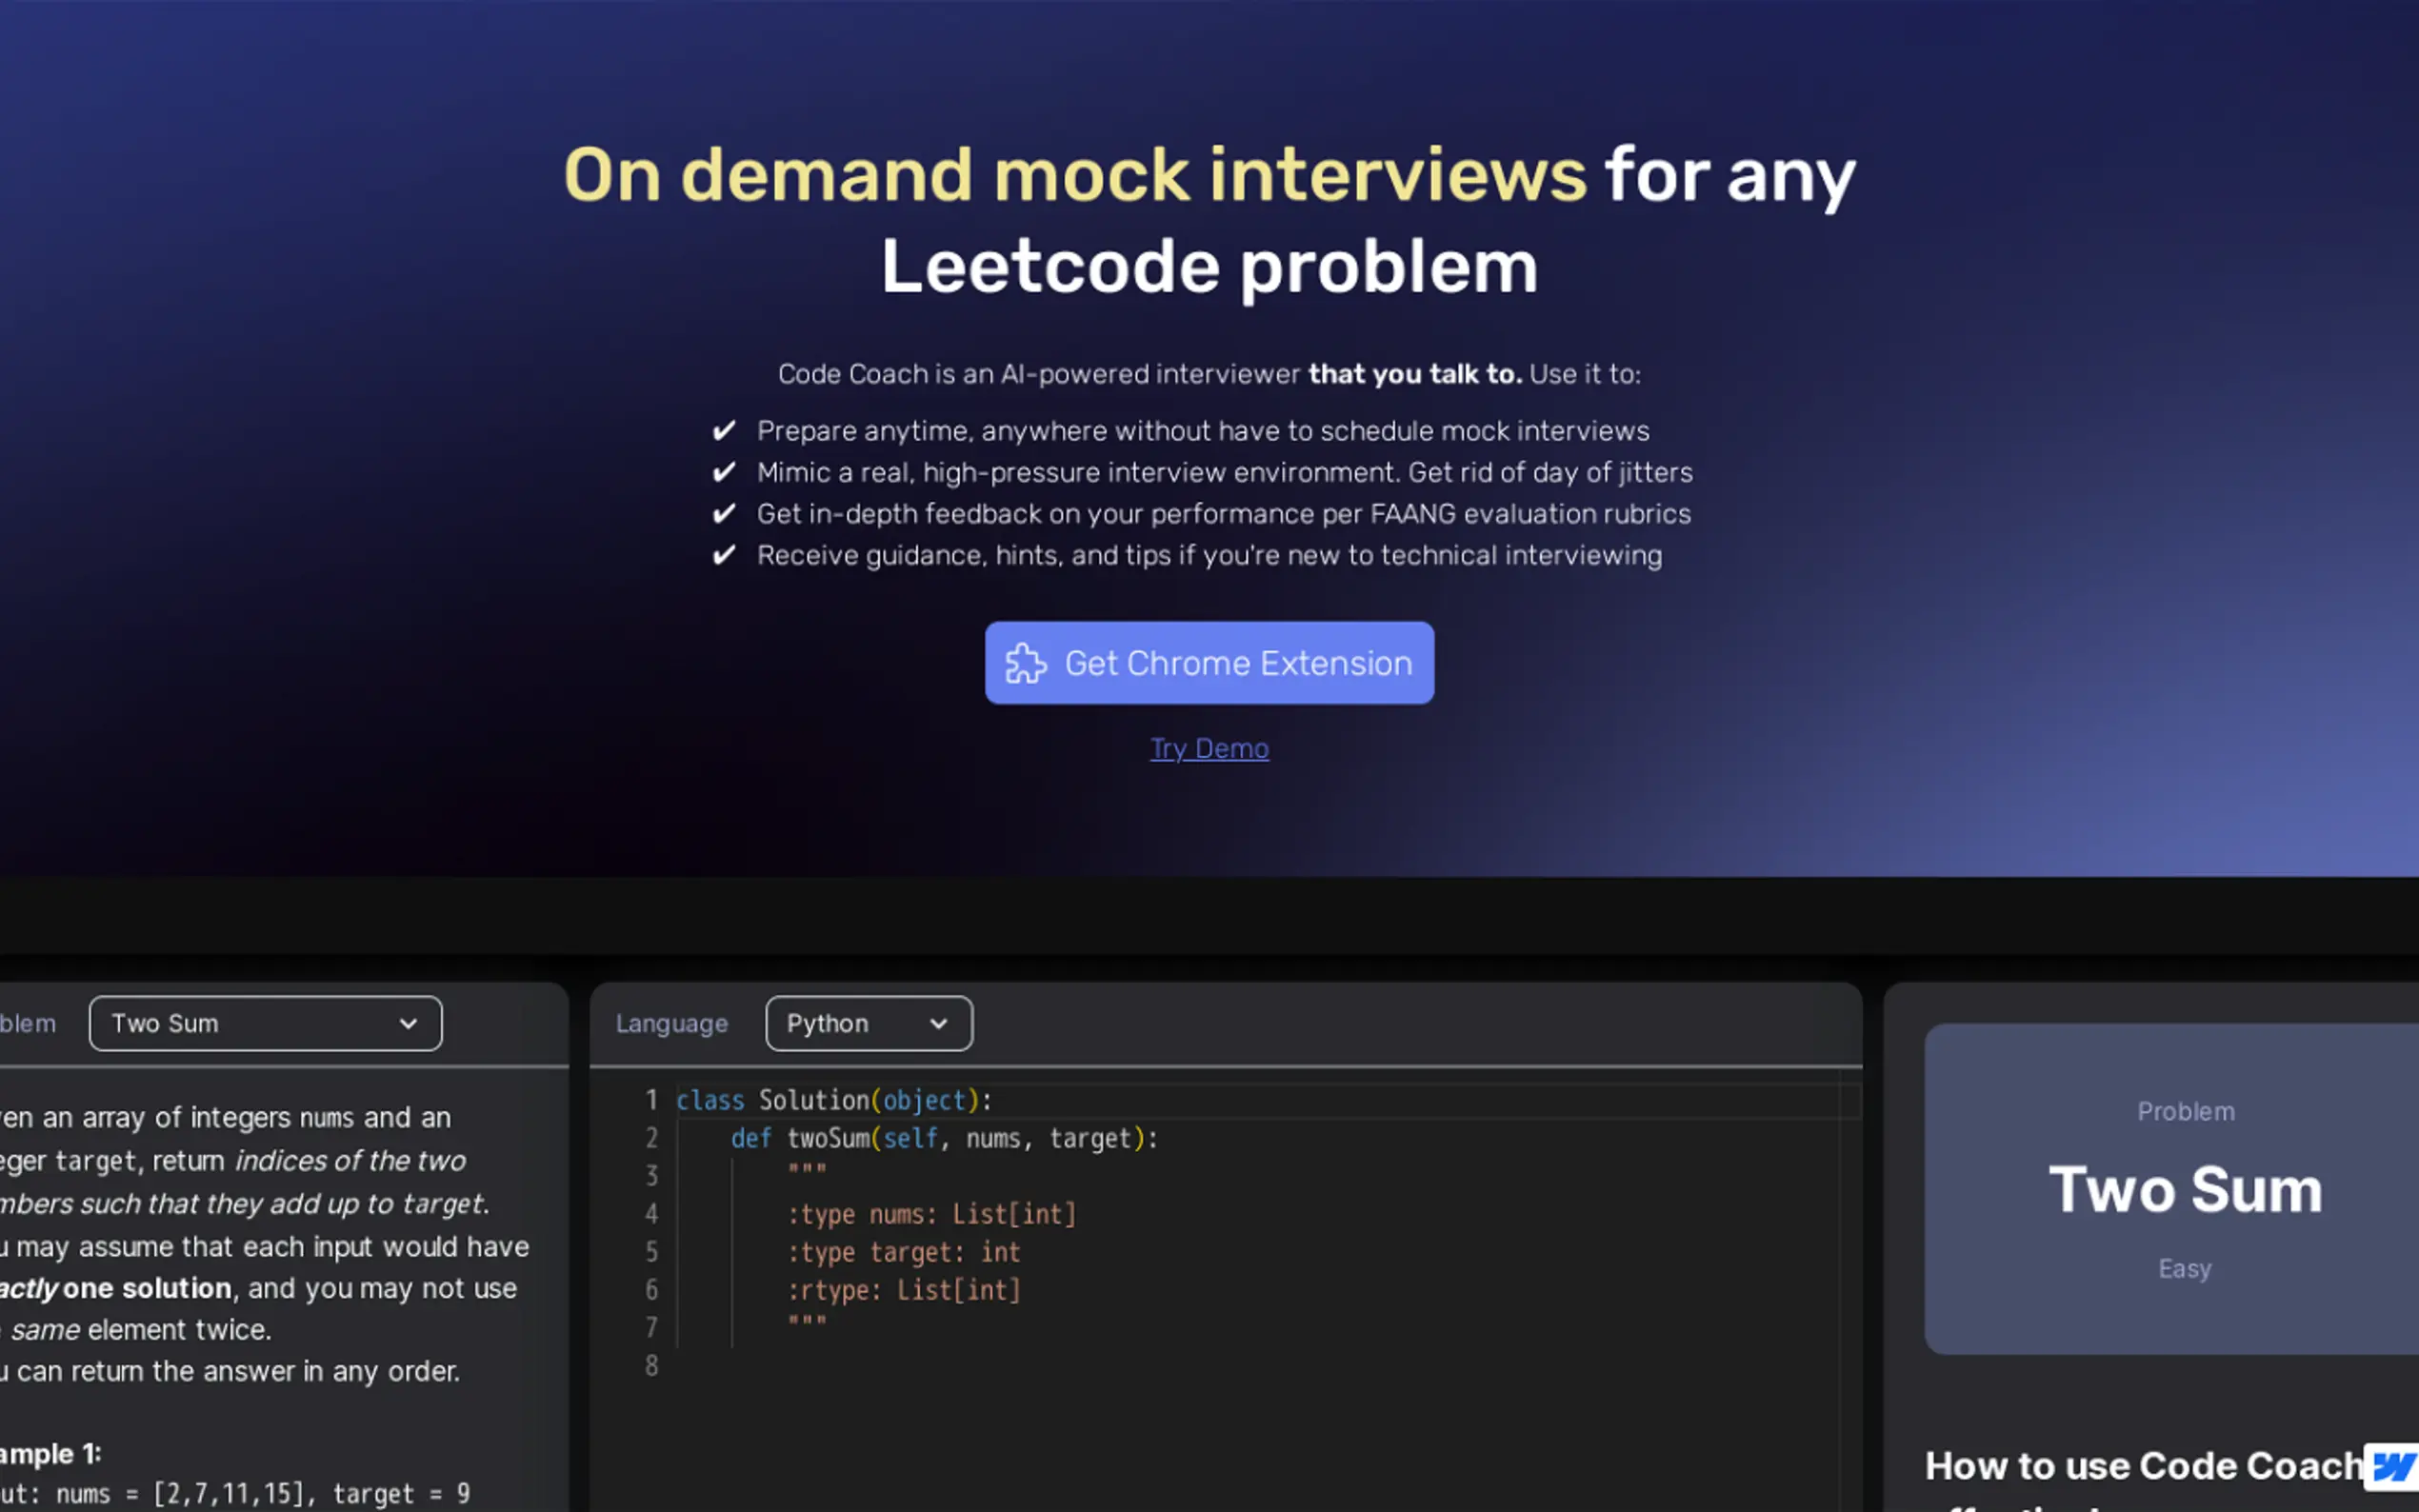Follow the Try Demo link
Screen dimensions: 2419x1512
(1209, 748)
